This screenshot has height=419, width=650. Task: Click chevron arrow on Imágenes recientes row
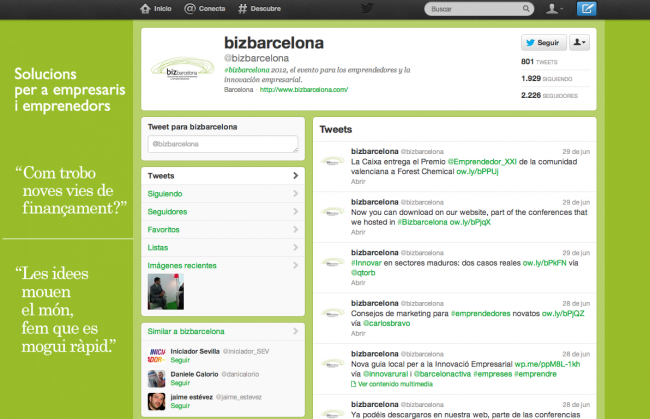[296, 265]
